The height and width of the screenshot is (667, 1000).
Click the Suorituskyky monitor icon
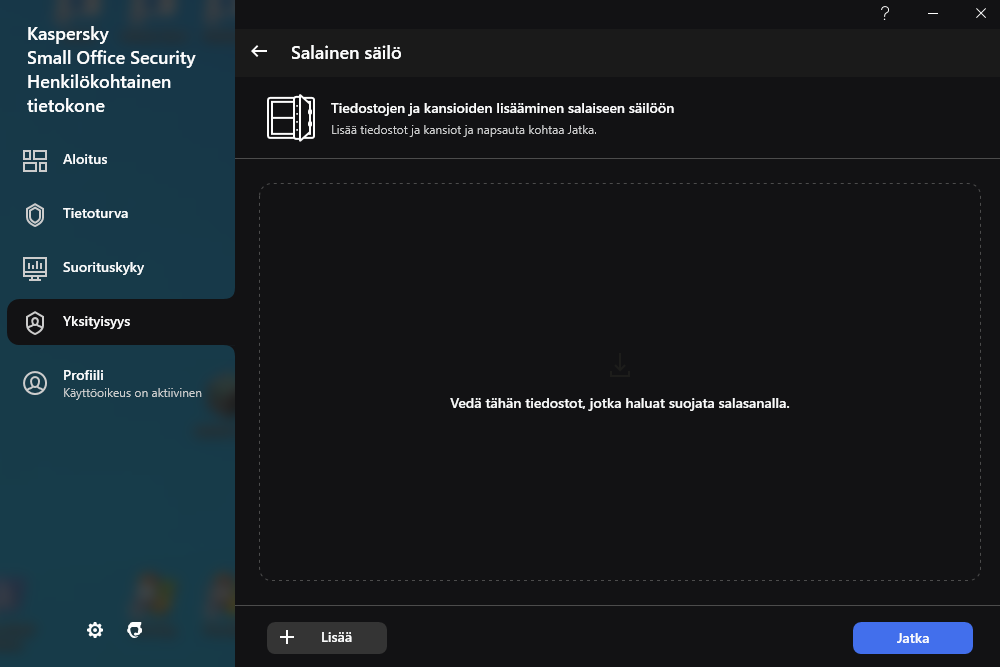pos(35,268)
